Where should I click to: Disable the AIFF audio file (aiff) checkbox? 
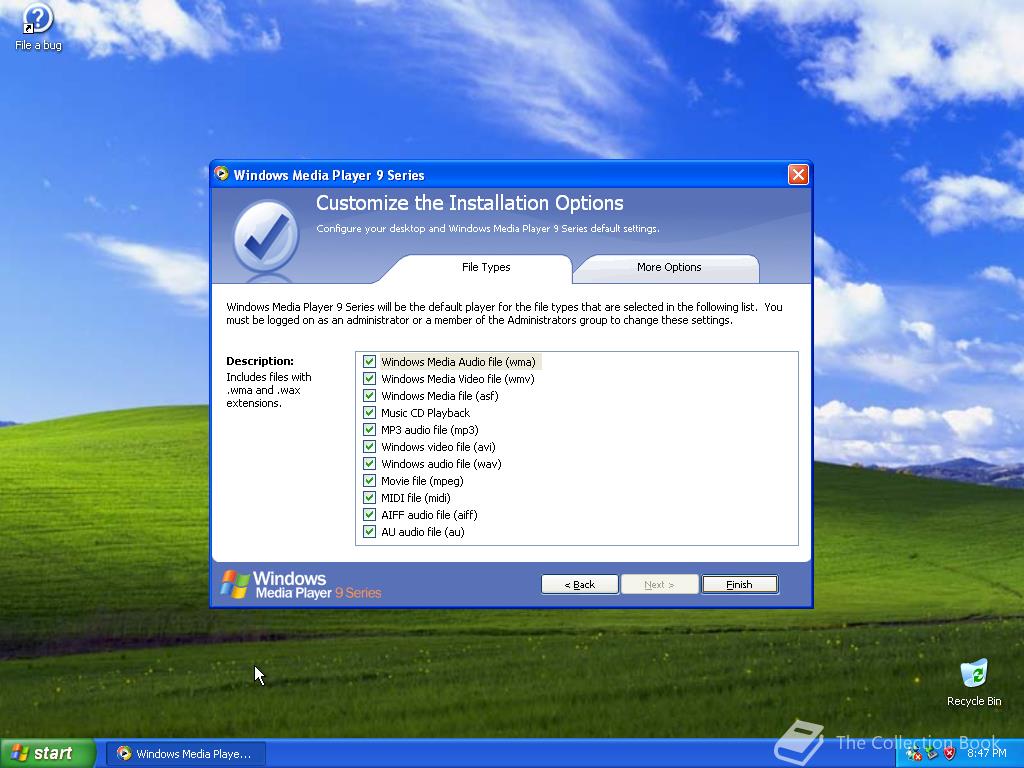[370, 515]
